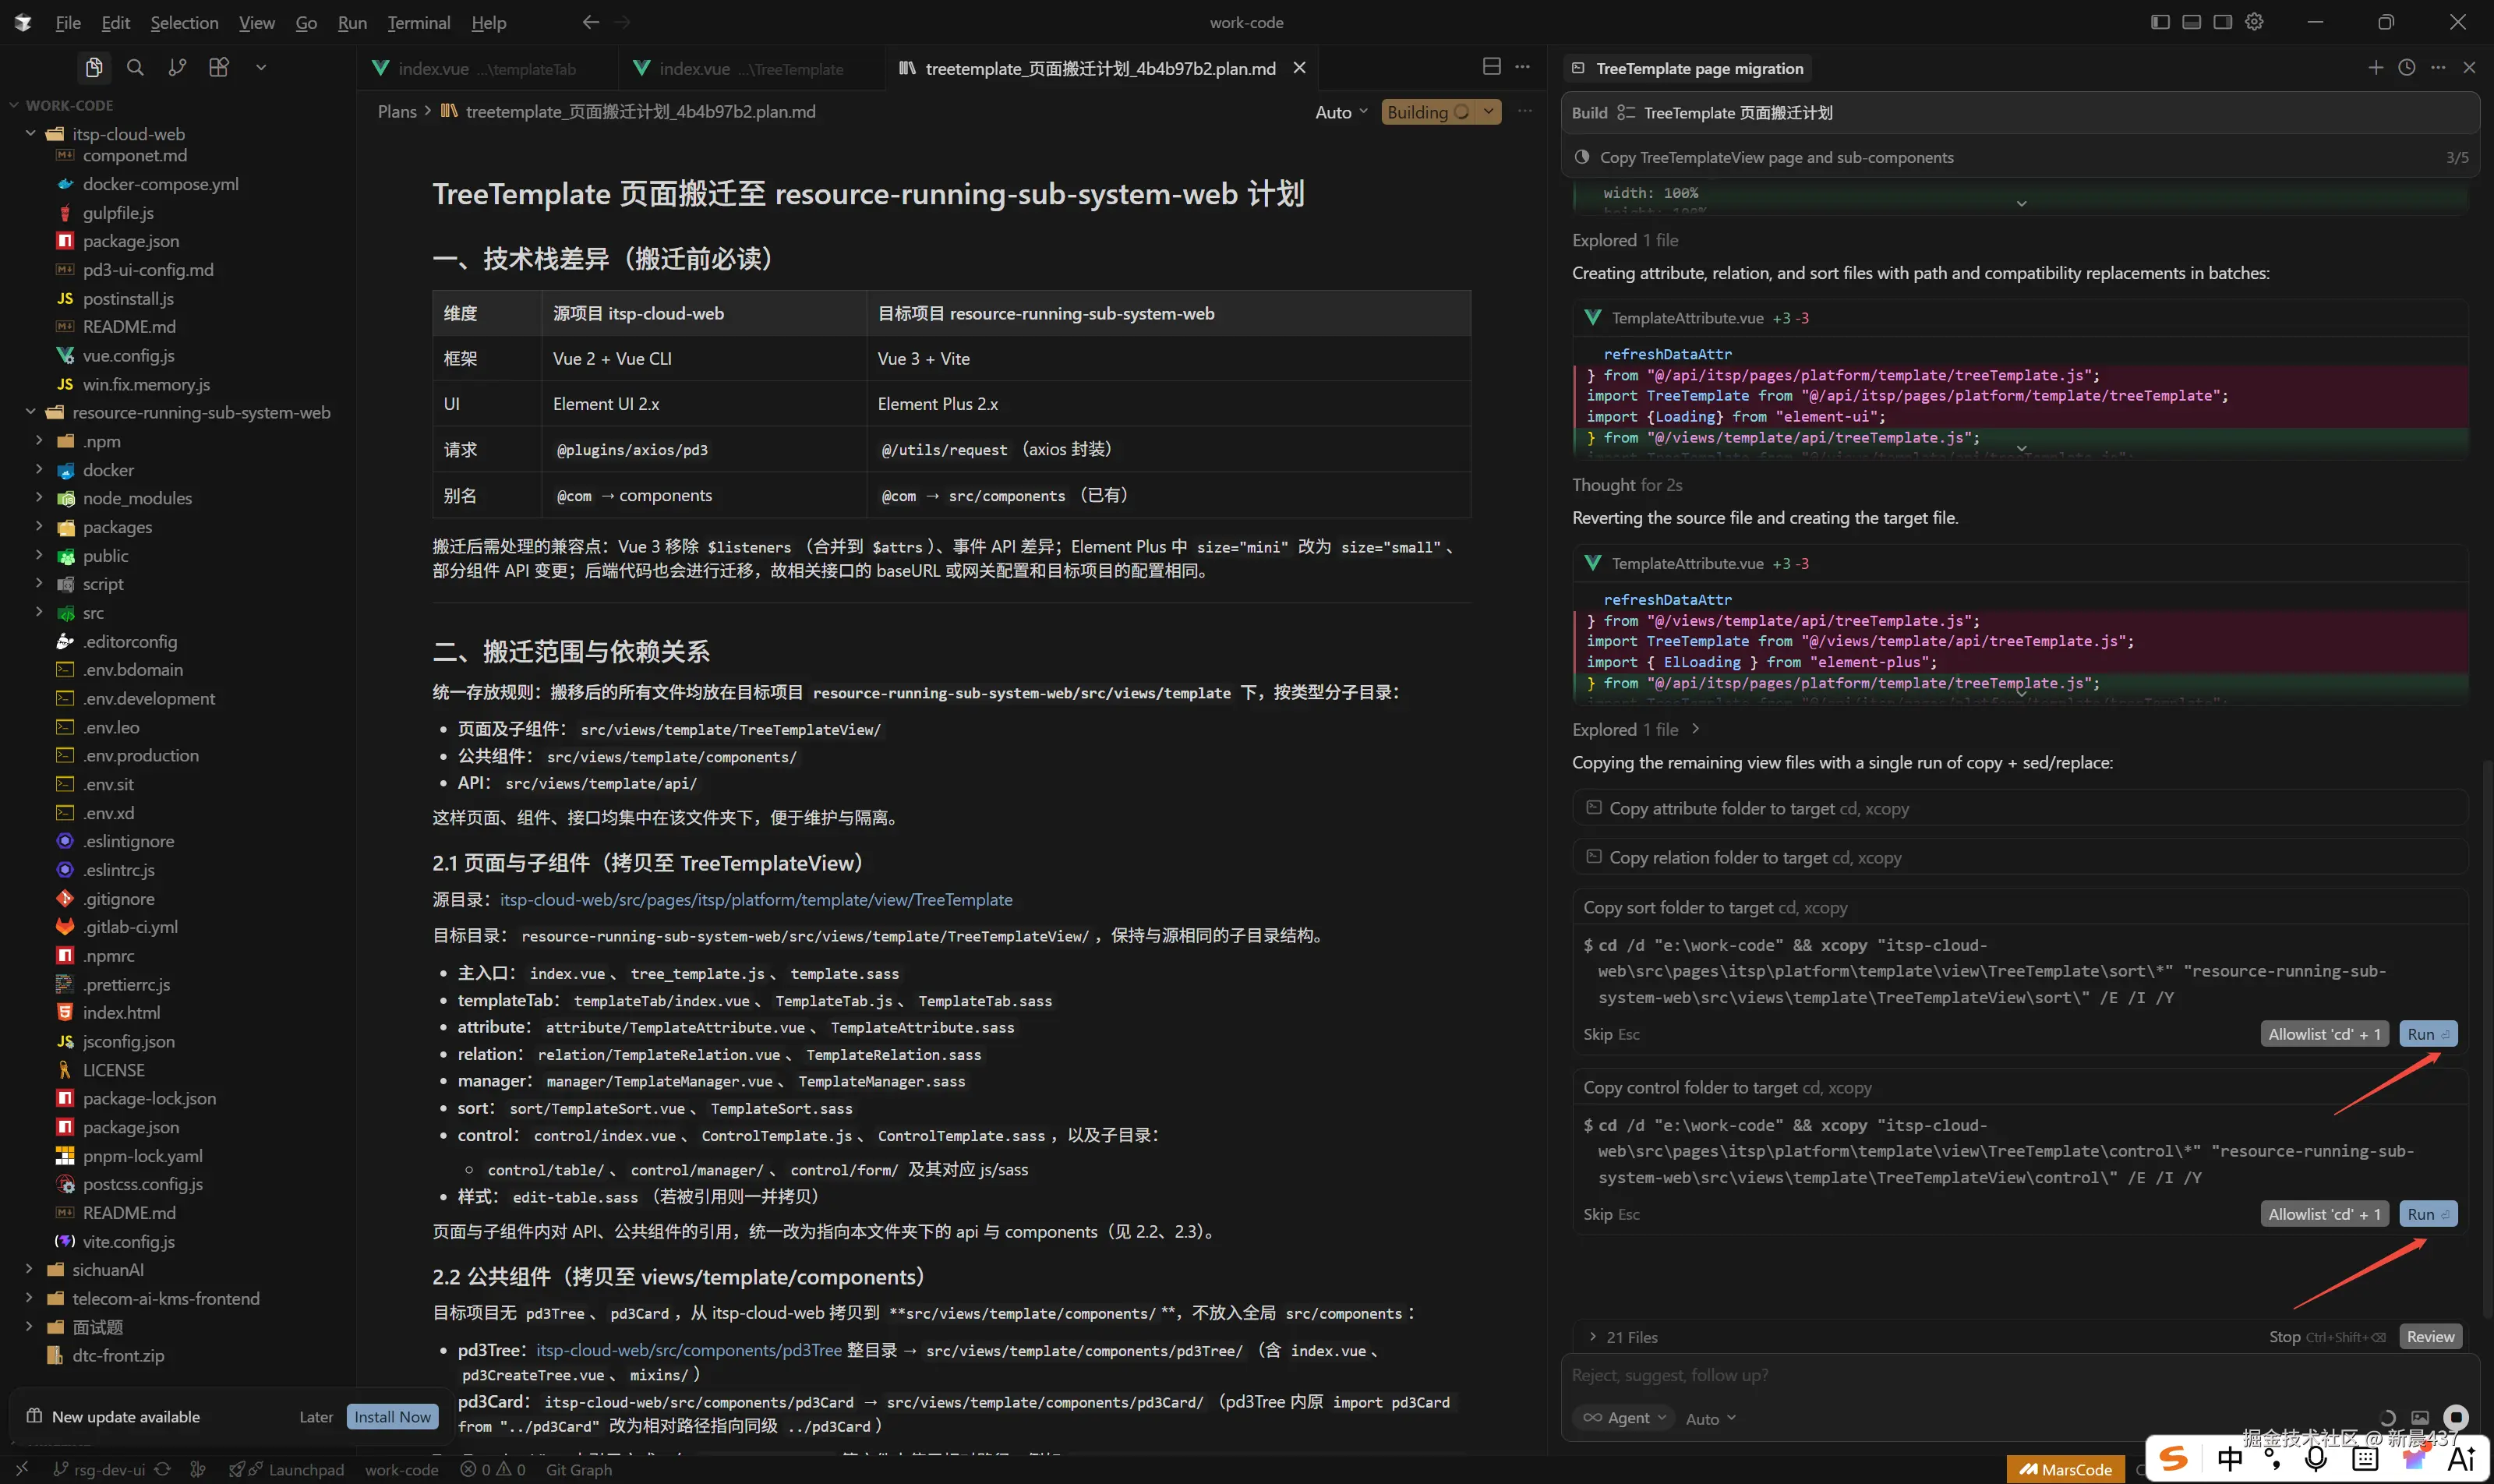2494x1484 pixels.
Task: Open the Search view icon
Action: pos(135,67)
